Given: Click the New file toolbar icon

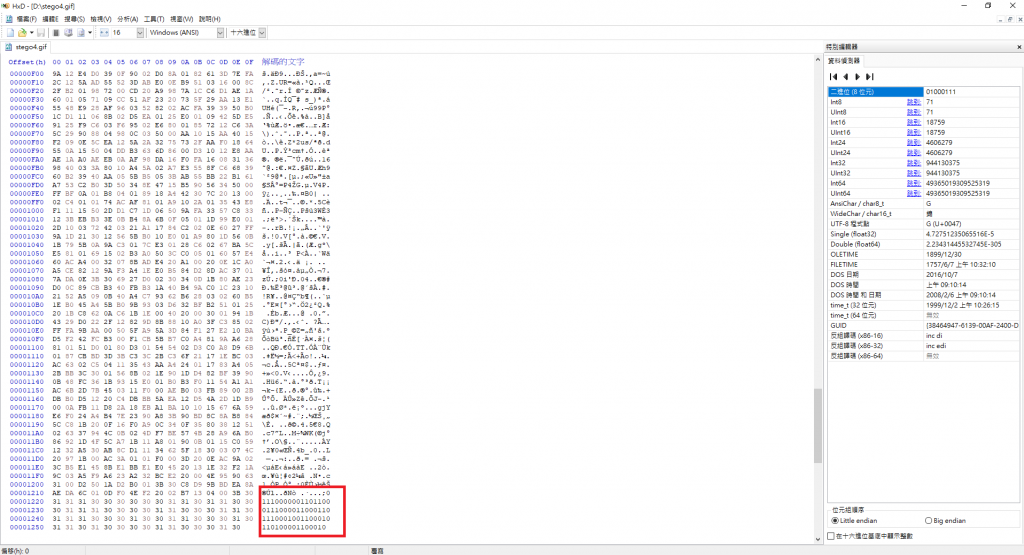Looking at the screenshot, I should pyautogui.click(x=10, y=33).
